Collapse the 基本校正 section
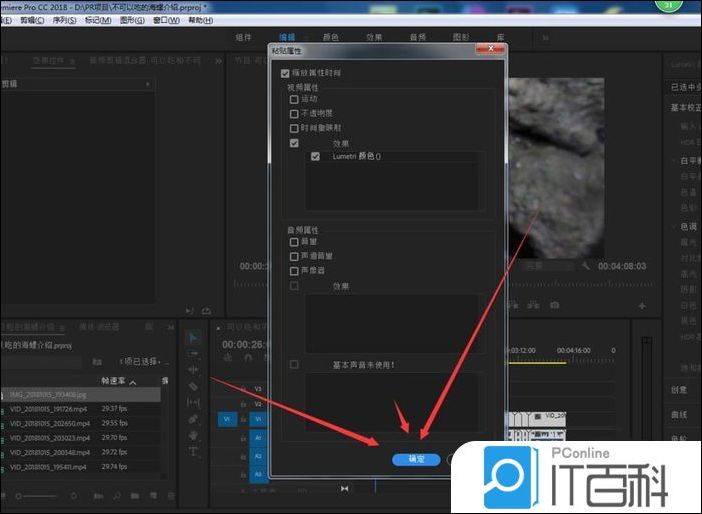Screen dimensions: 702x514 coord(684,108)
